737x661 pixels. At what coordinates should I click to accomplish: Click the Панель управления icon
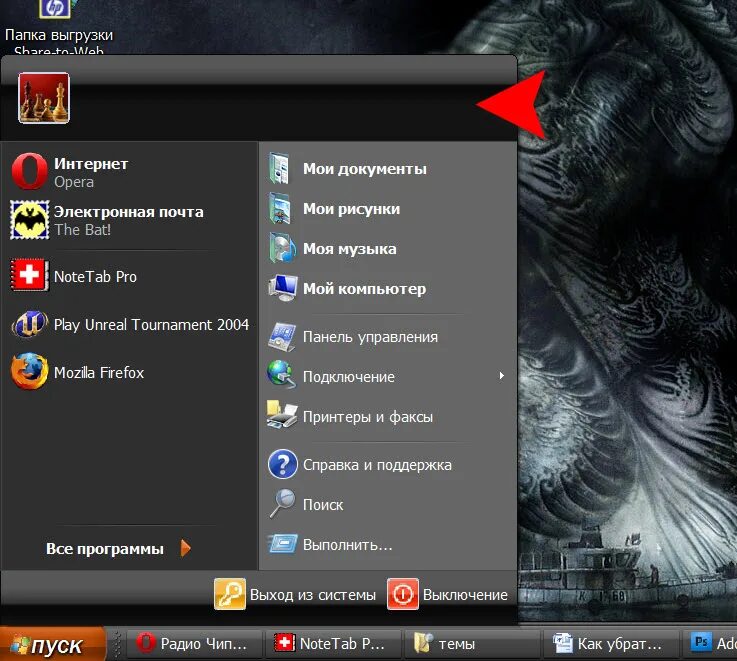coord(282,337)
